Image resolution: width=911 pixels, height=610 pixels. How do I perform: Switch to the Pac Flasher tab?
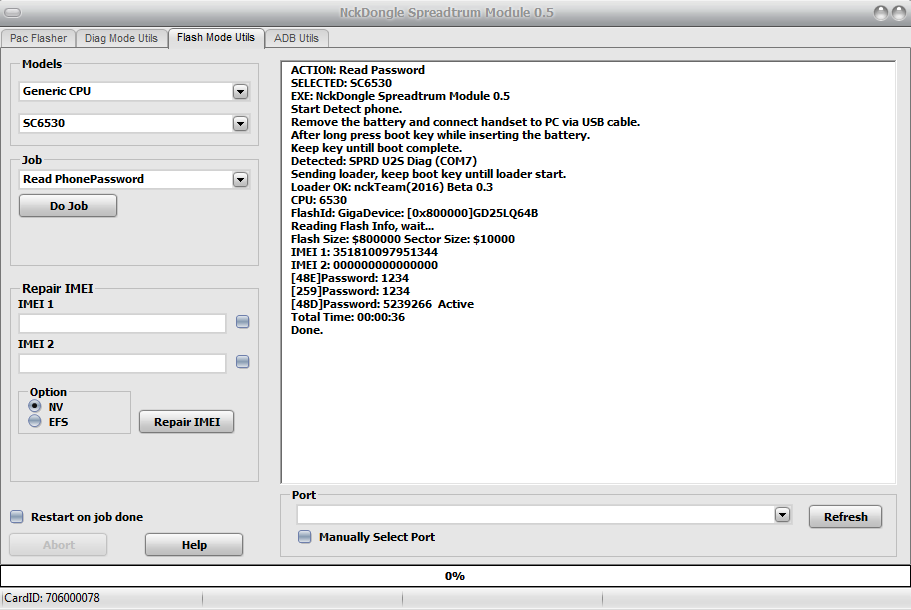(38, 38)
